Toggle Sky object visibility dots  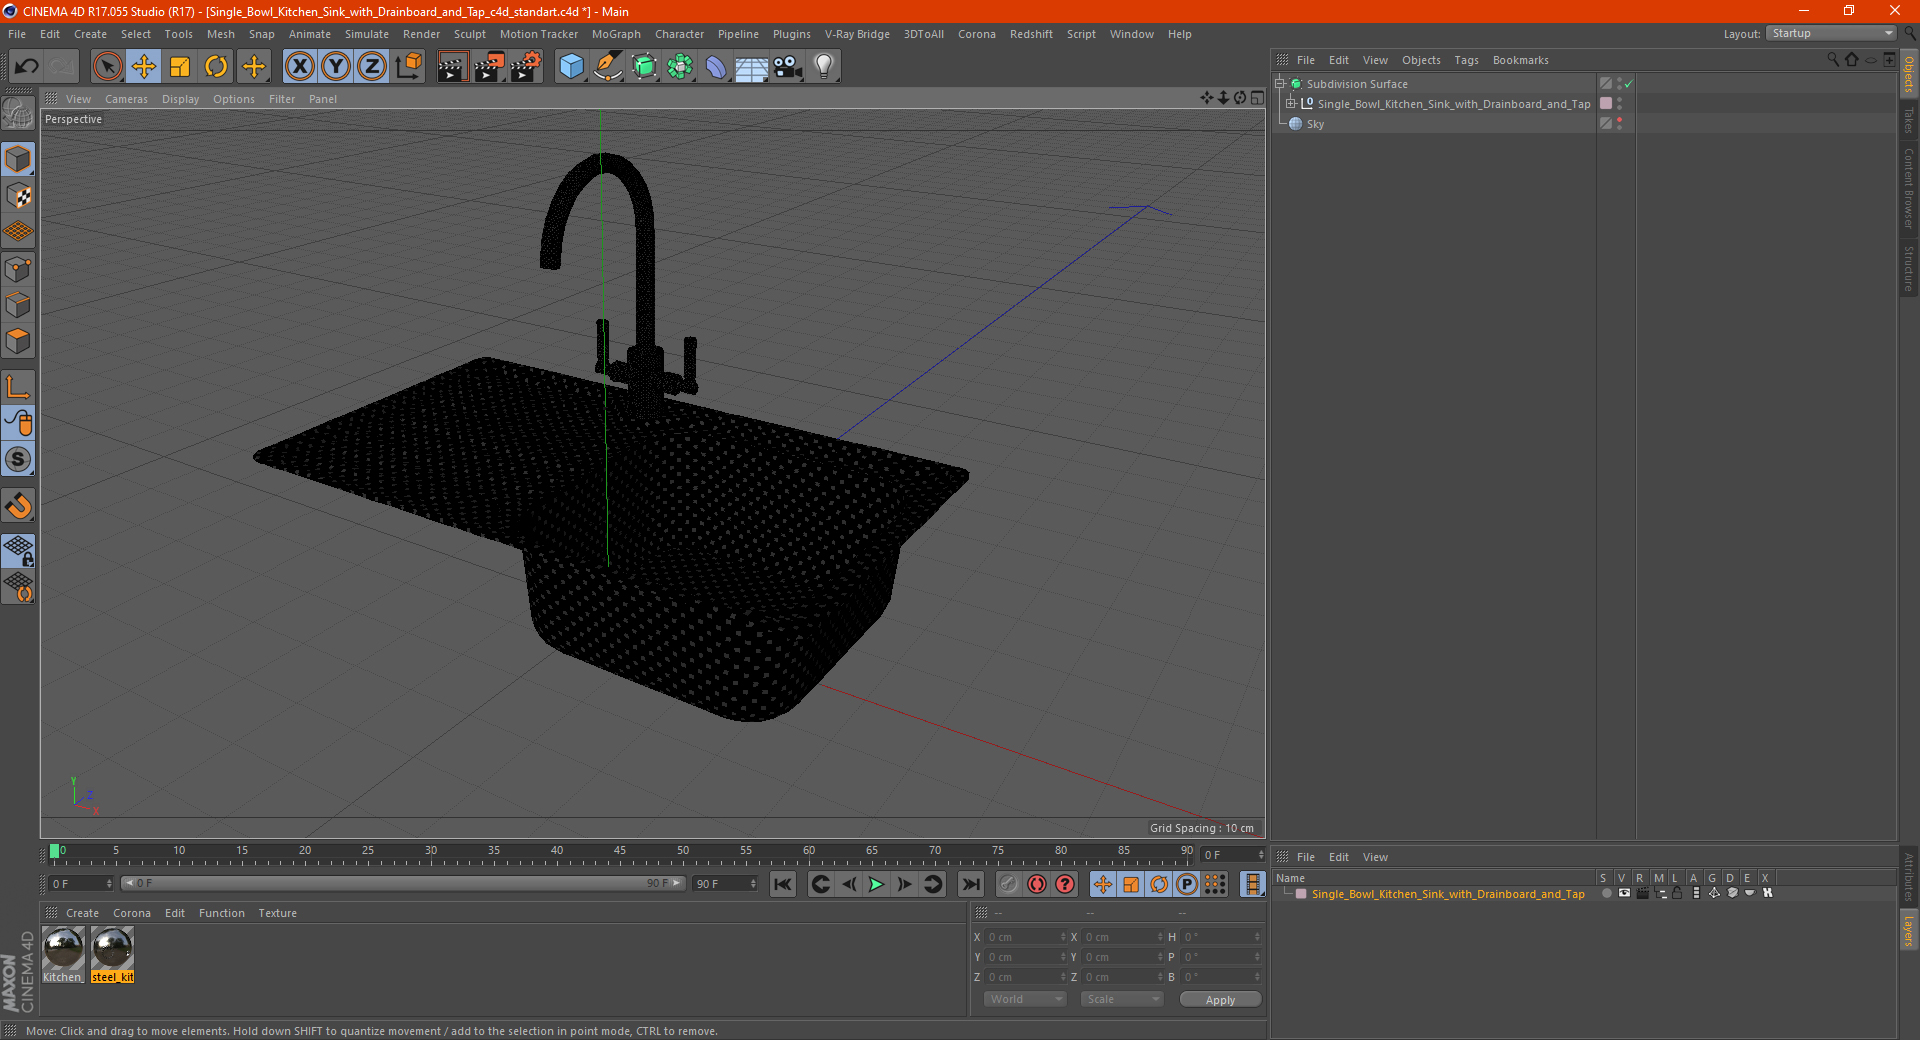pyautogui.click(x=1619, y=124)
